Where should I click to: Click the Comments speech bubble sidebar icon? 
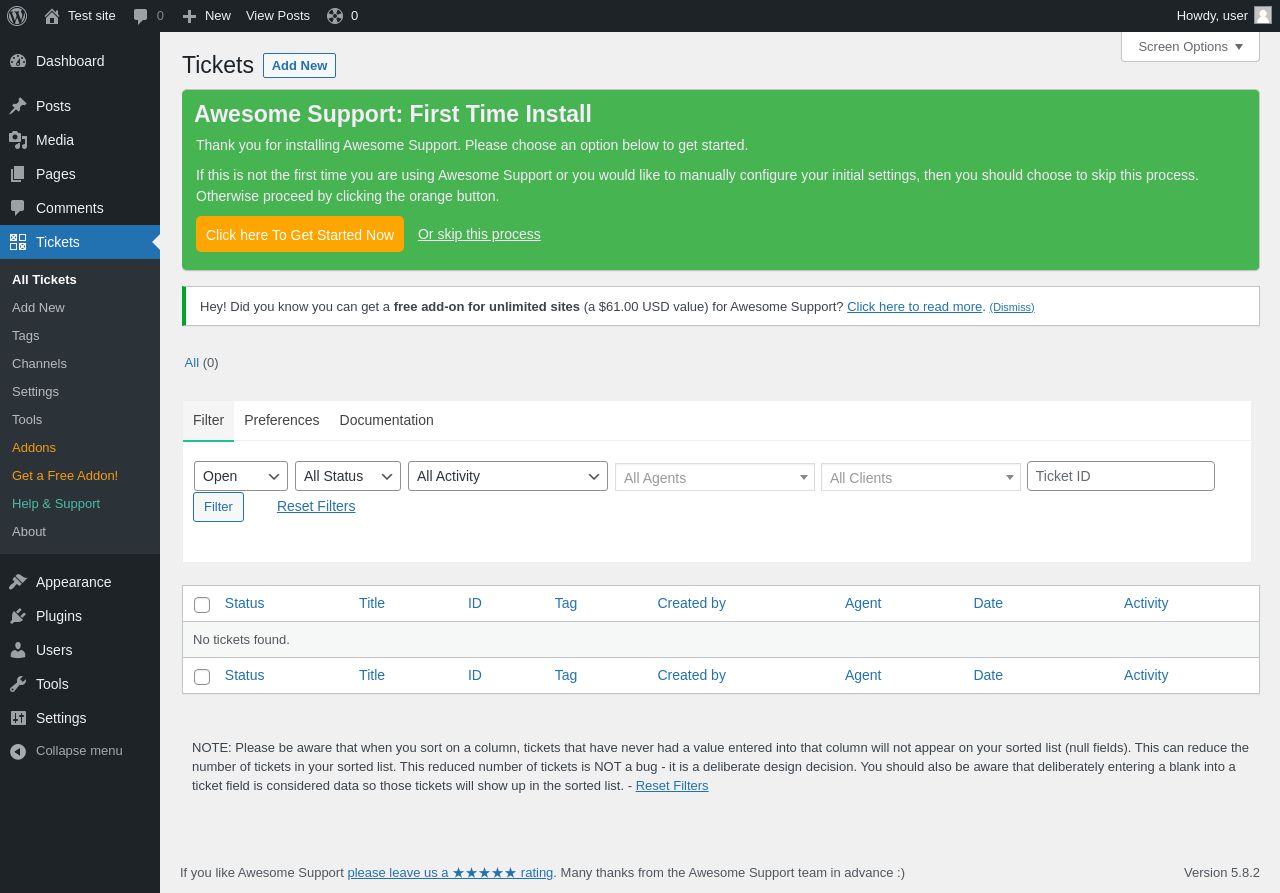[x=18, y=208]
